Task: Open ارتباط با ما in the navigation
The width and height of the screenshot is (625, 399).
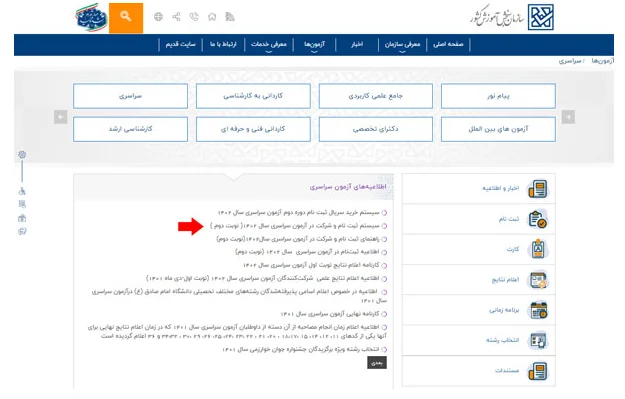Action: [x=223, y=44]
